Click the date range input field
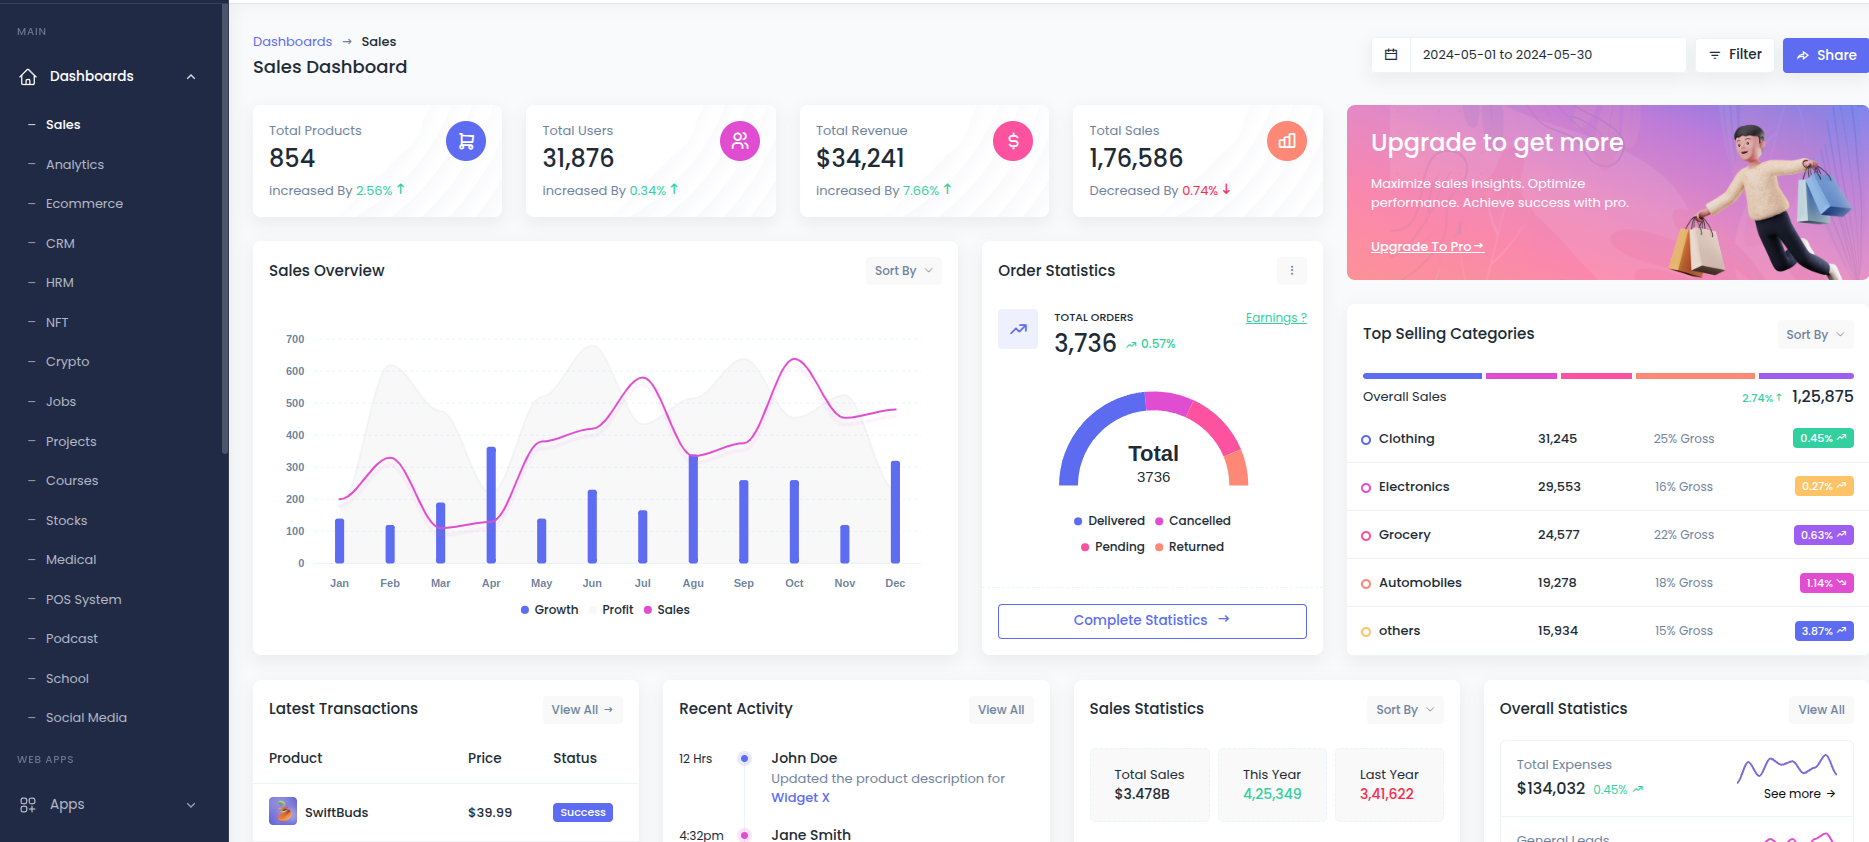Viewport: 1869px width, 842px height. (x=1546, y=55)
